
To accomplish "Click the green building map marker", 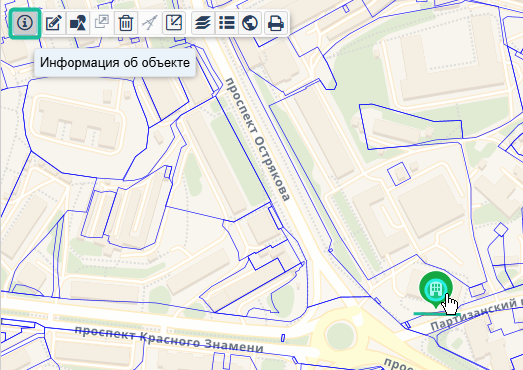I will point(436,289).
